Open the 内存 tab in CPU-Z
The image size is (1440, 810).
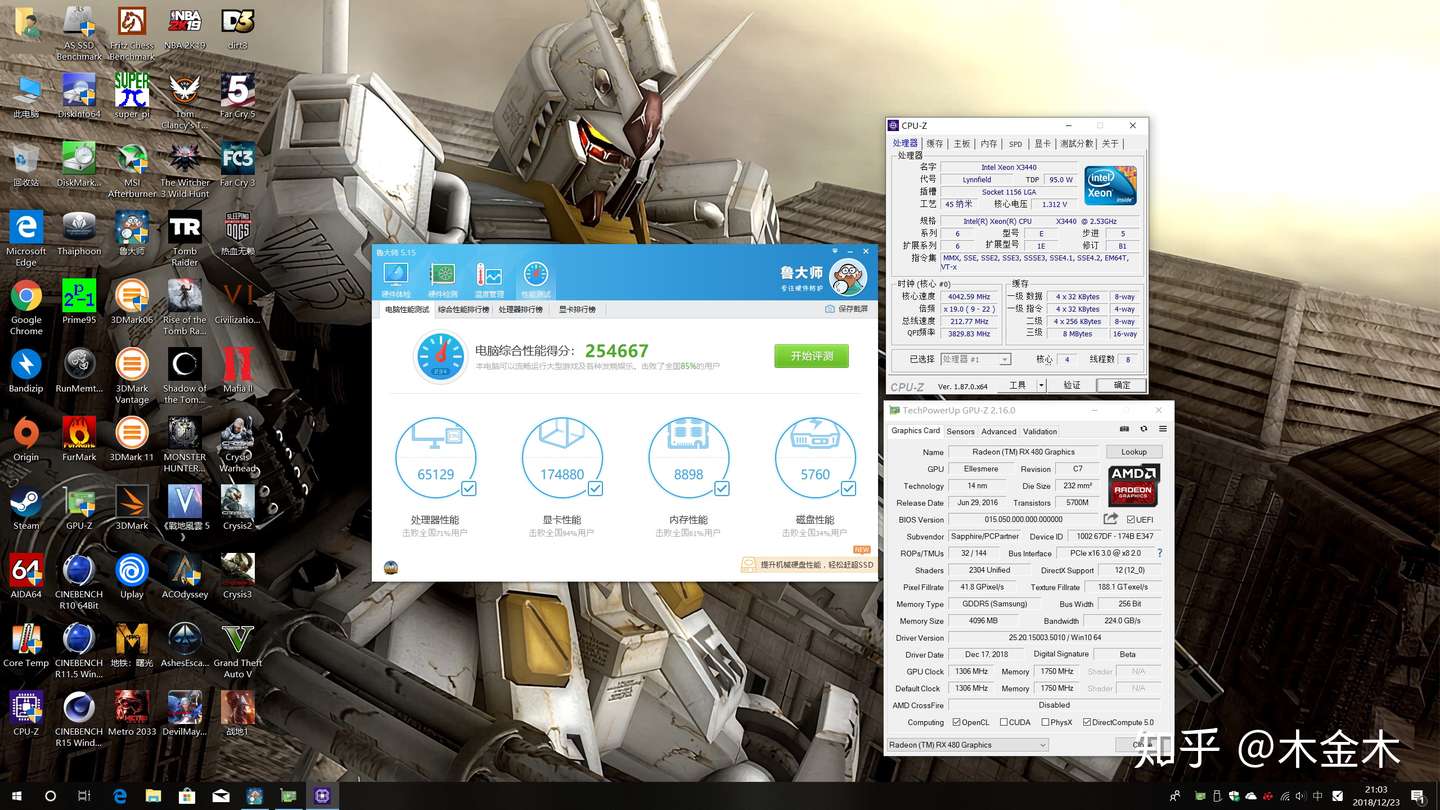point(989,144)
